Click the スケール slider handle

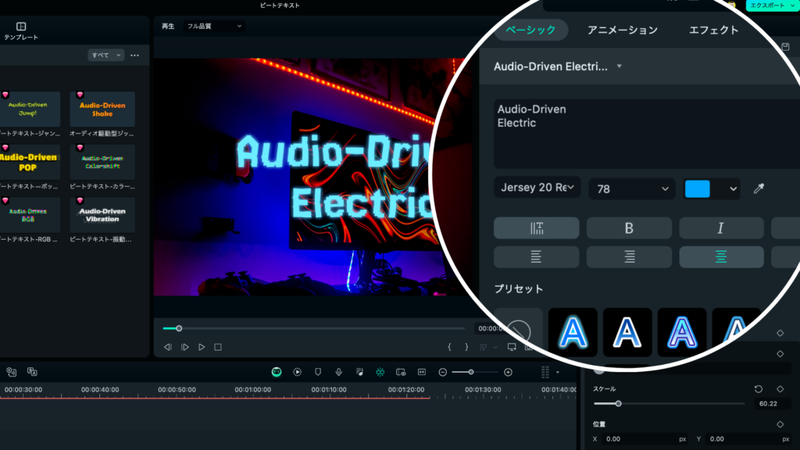[x=618, y=404]
